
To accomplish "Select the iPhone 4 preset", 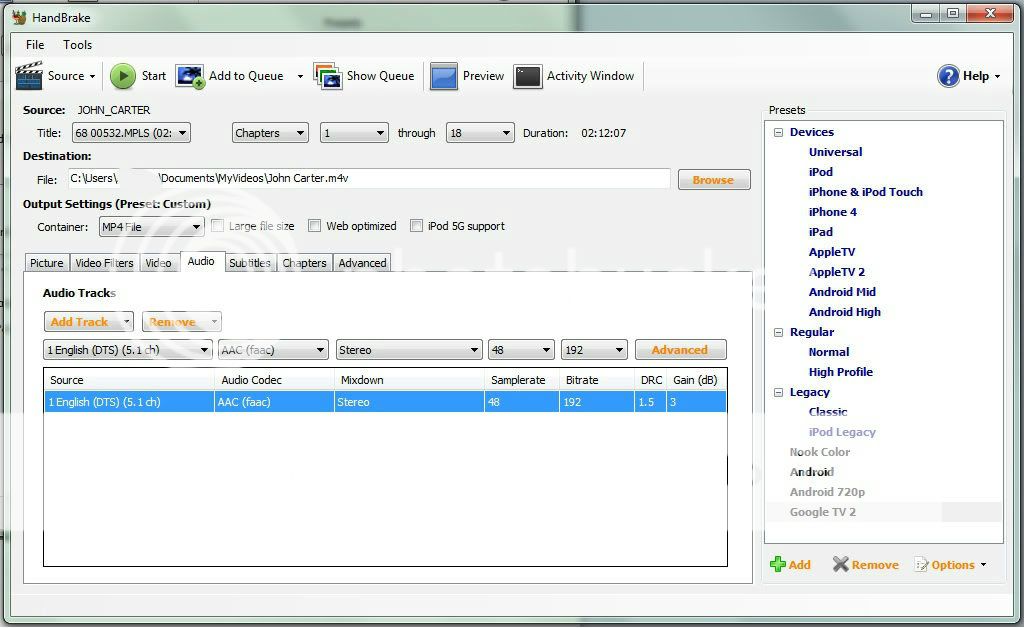I will pyautogui.click(x=833, y=211).
